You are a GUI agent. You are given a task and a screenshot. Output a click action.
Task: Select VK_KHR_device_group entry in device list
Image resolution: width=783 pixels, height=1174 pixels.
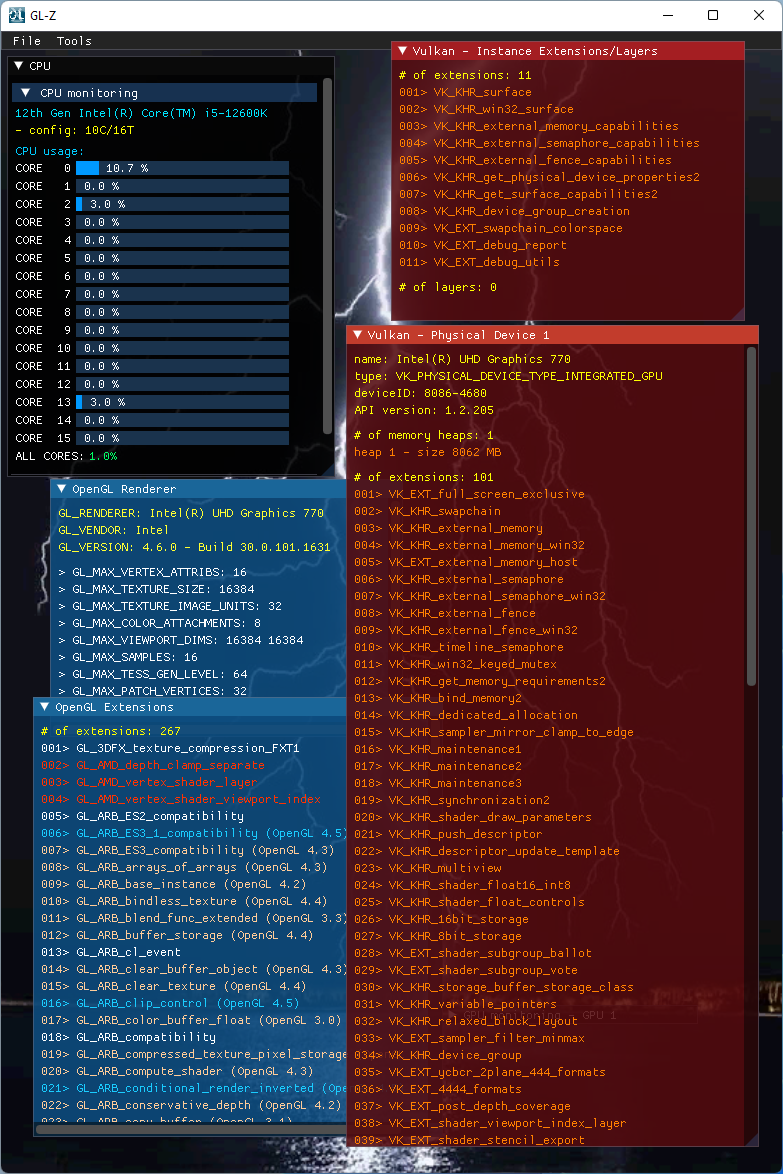[438, 1055]
